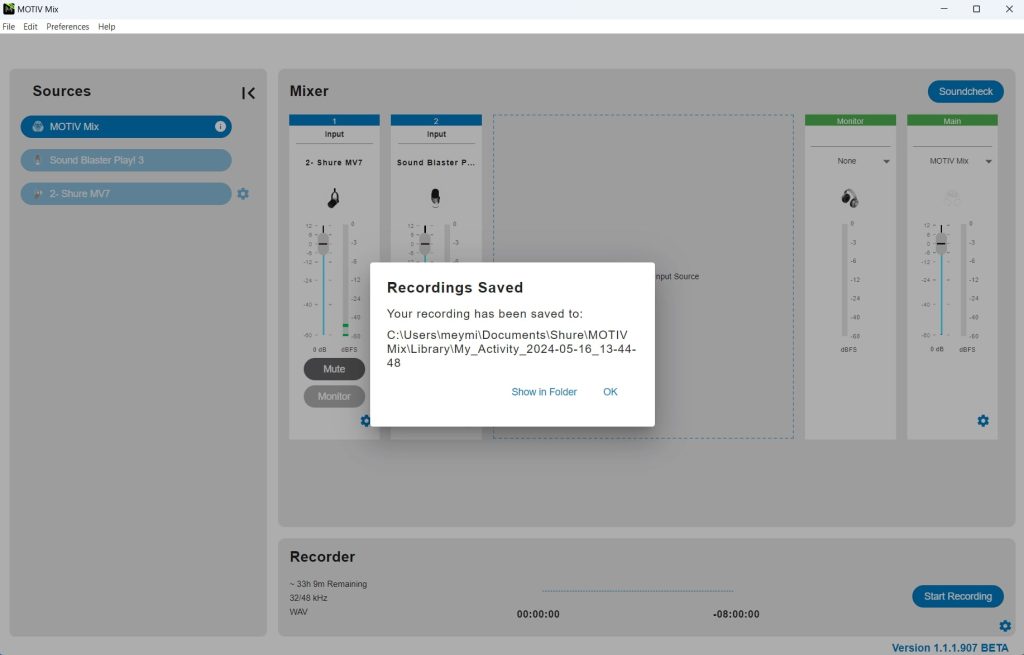
Task: Open the File menu
Action: pos(9,27)
